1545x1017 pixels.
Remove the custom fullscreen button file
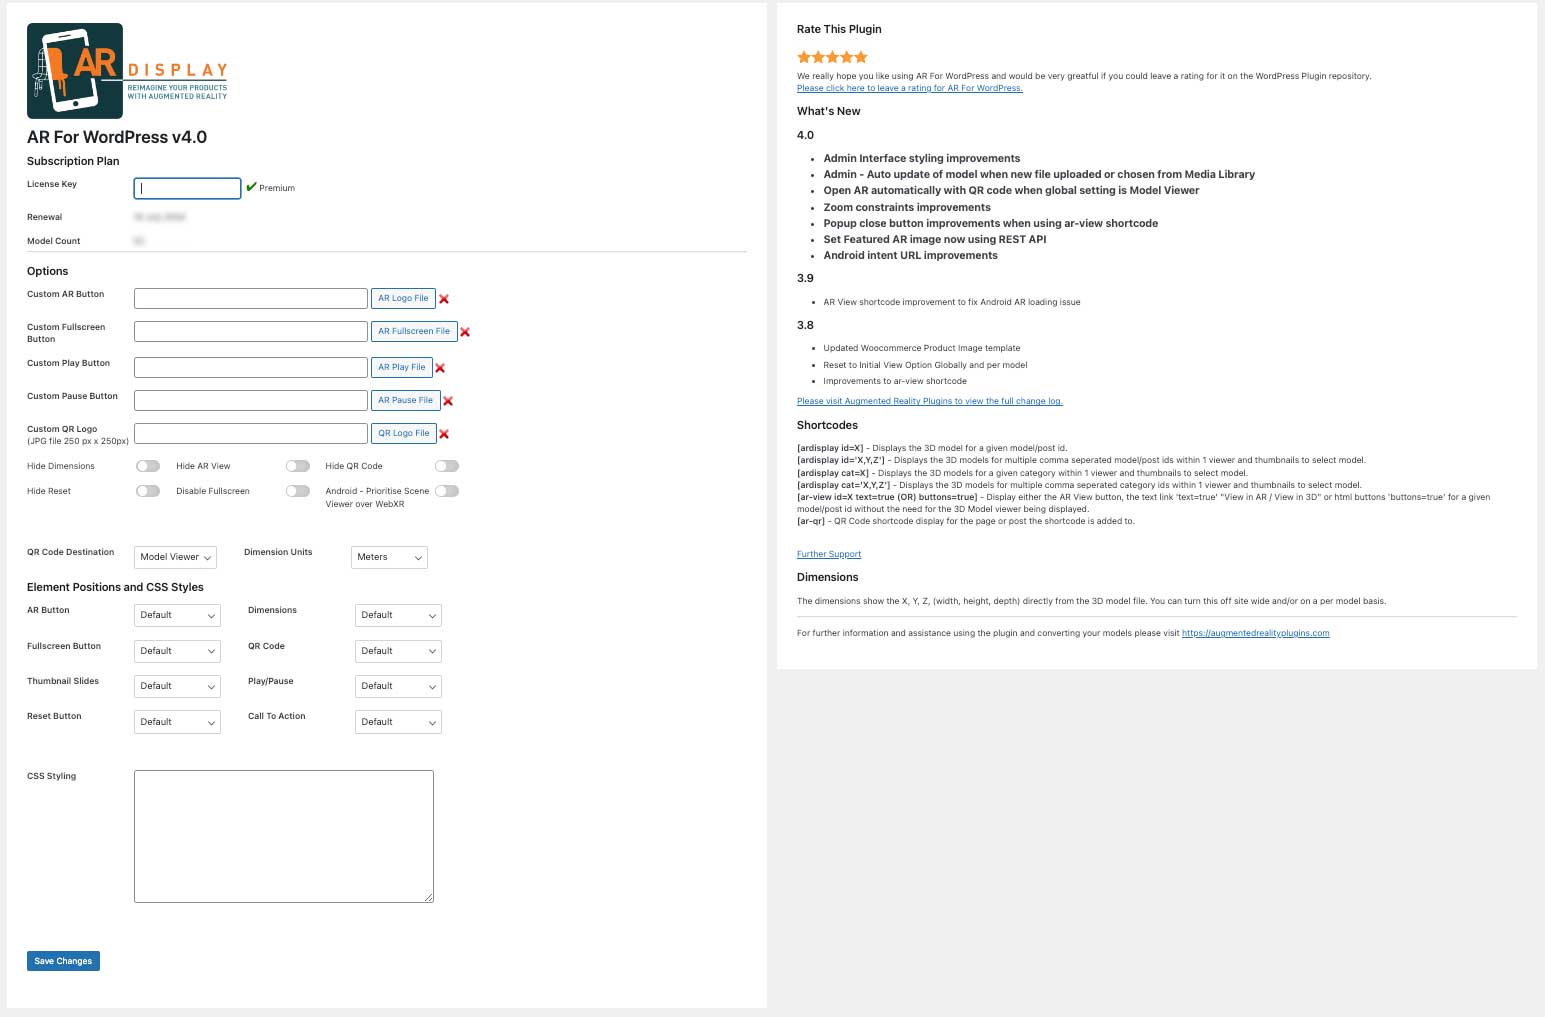point(465,332)
